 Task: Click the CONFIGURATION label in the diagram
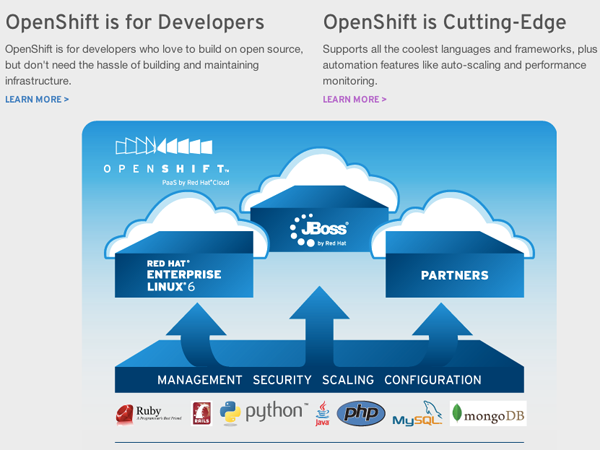click(433, 380)
